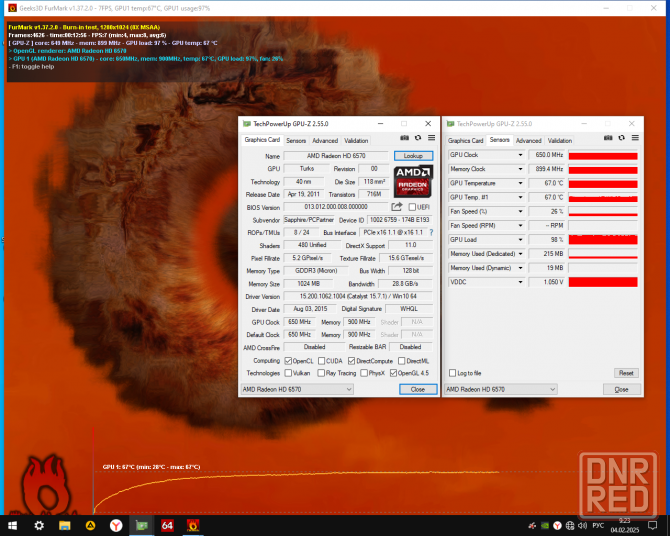Enable the Log to file checkbox
Viewport: 670px width, 536px height.
pos(453,373)
